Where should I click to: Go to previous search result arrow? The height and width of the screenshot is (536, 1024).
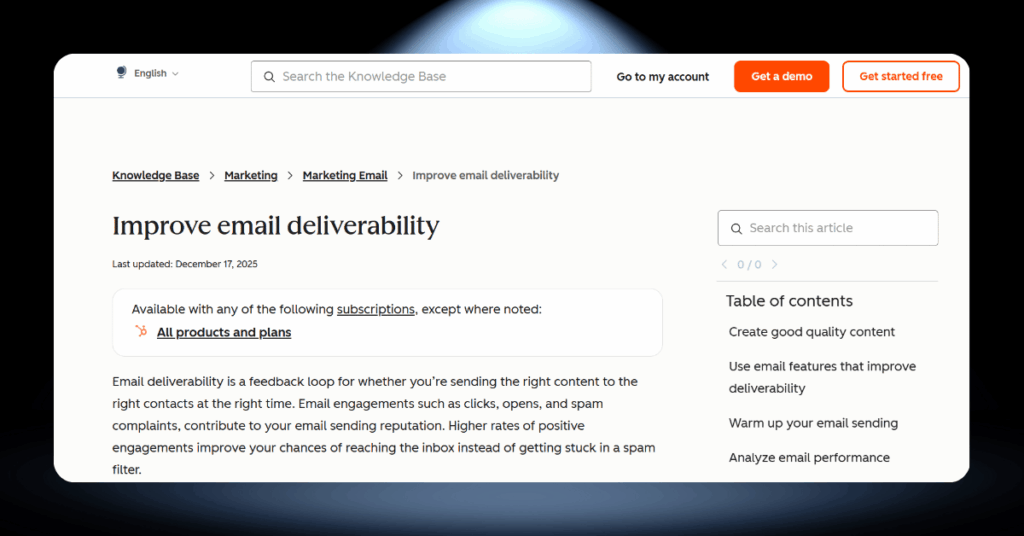click(x=724, y=264)
